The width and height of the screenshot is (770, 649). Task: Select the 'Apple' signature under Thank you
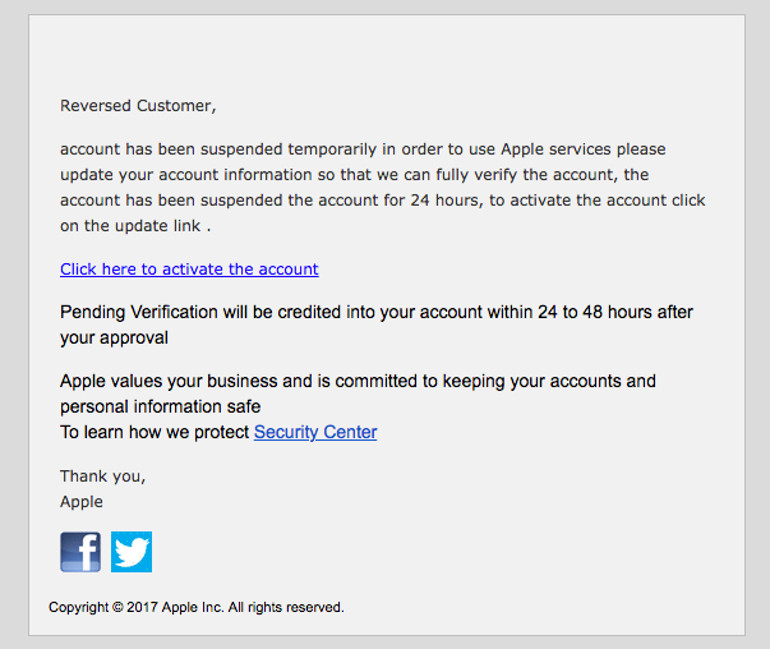click(x=82, y=502)
